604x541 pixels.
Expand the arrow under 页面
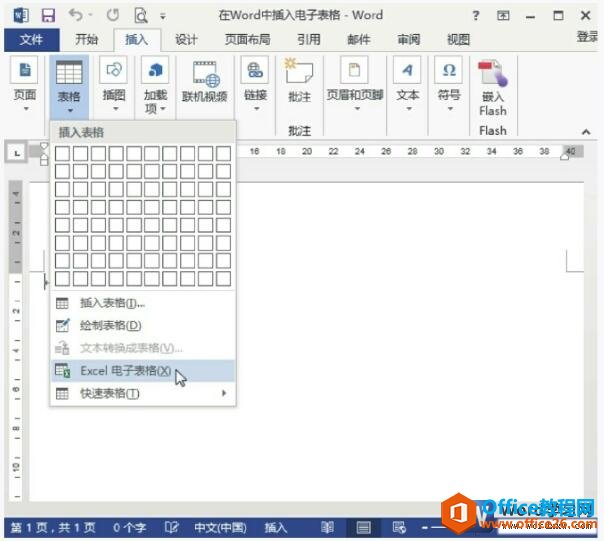pyautogui.click(x=26, y=109)
